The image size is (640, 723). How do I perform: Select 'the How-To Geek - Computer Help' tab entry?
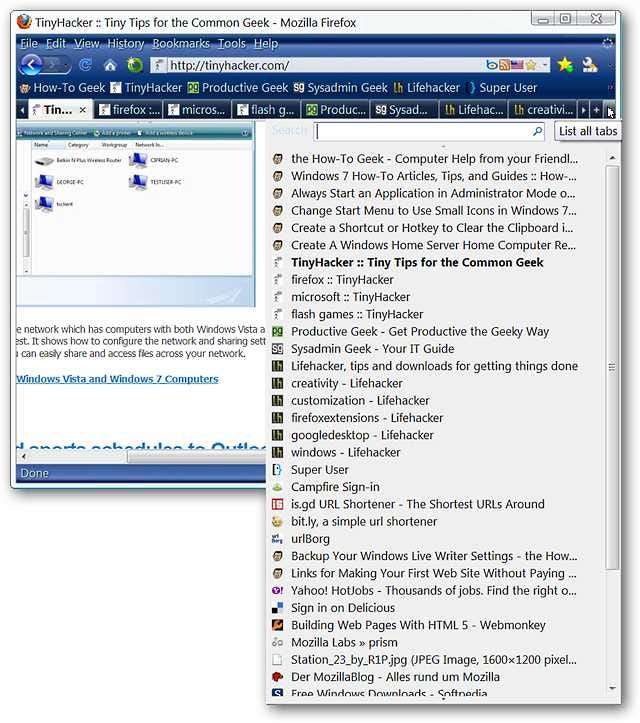pyautogui.click(x=434, y=159)
